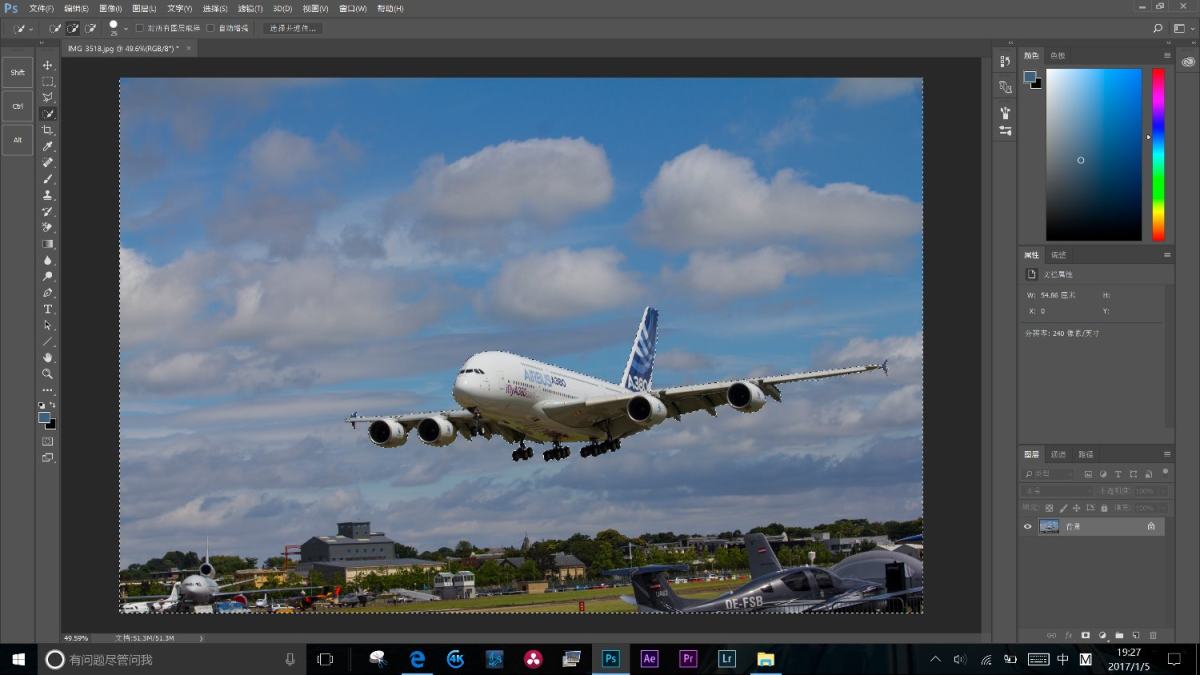1200x675 pixels.
Task: Select the Blur tool
Action: pos(47,260)
